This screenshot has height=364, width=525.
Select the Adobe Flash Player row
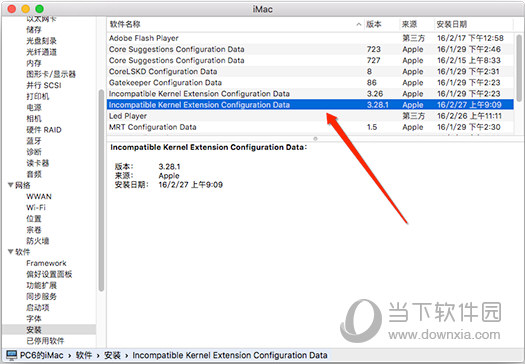[310, 38]
